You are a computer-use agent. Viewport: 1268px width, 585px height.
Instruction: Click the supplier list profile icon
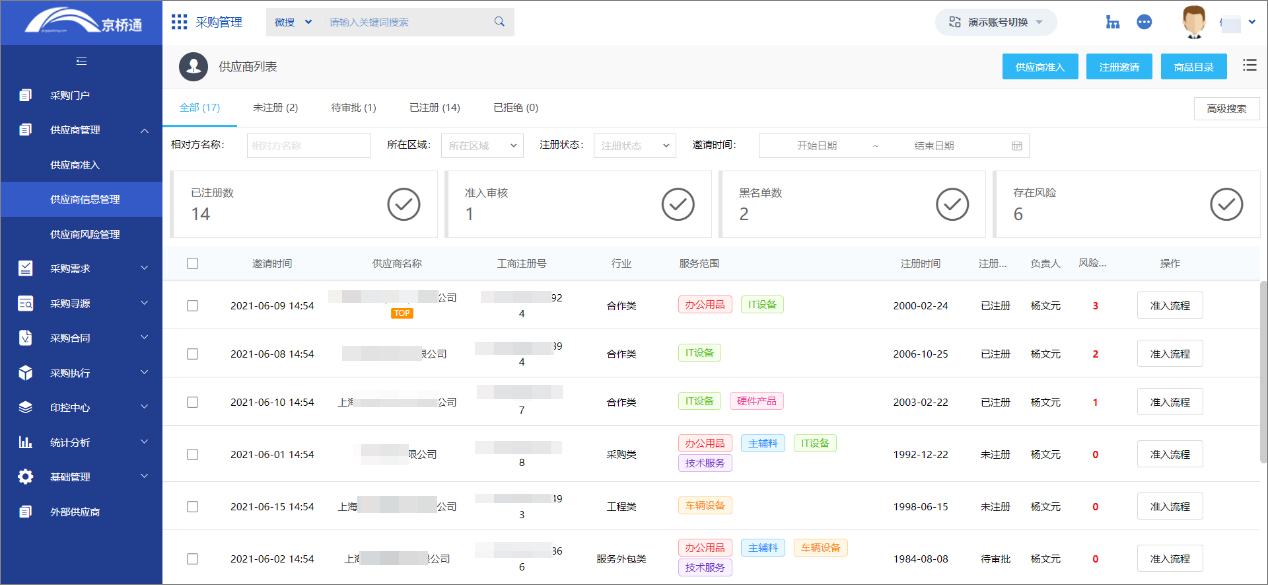click(193, 66)
